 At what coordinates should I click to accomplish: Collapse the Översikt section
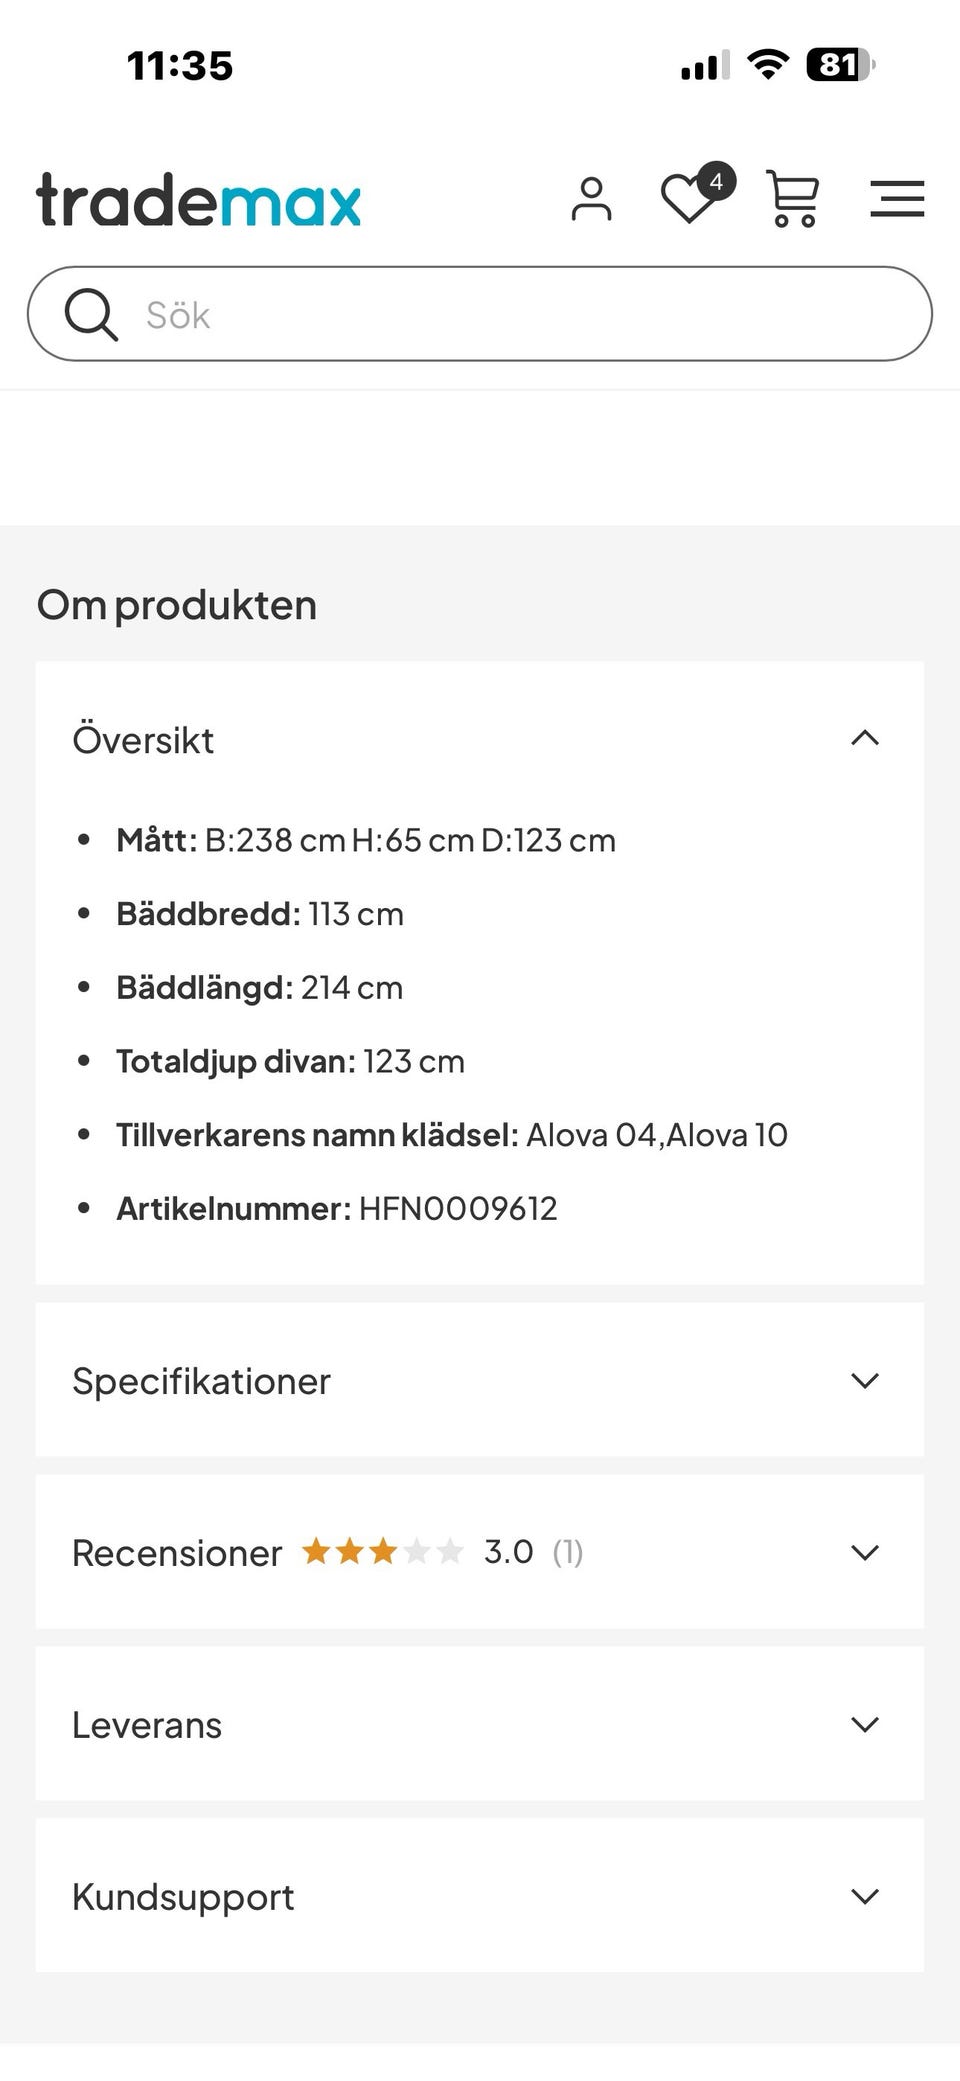pos(866,738)
